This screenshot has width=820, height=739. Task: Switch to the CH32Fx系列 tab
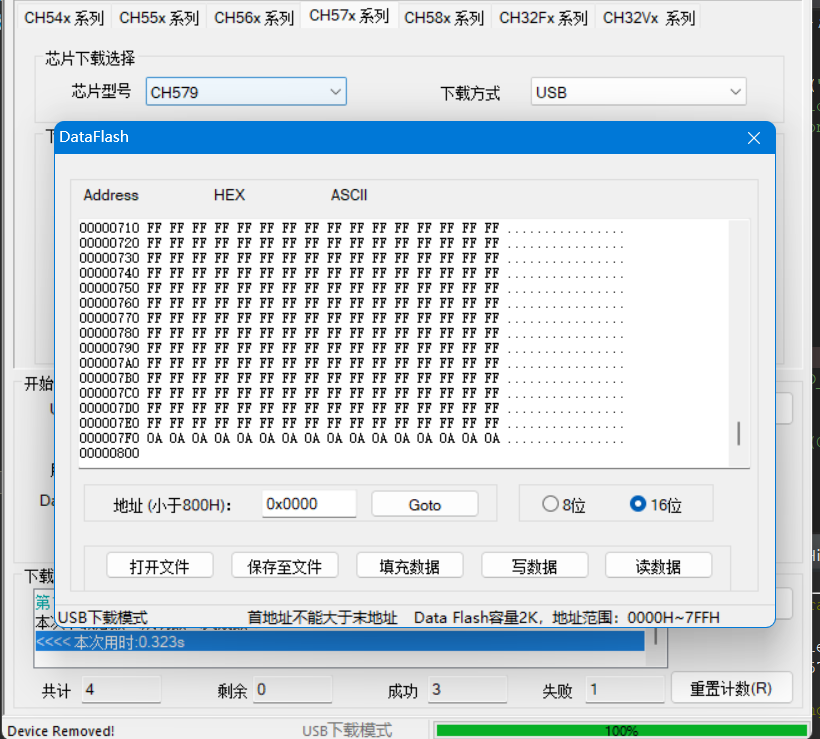coord(543,17)
